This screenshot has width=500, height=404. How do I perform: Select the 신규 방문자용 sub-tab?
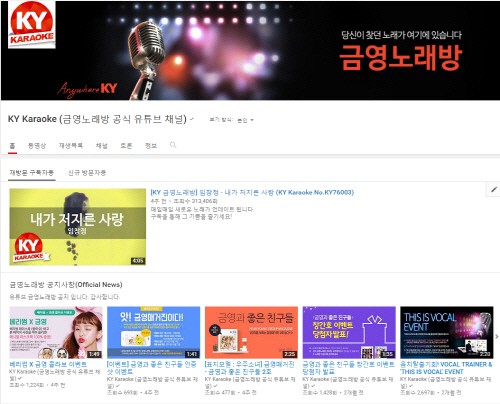87,173
